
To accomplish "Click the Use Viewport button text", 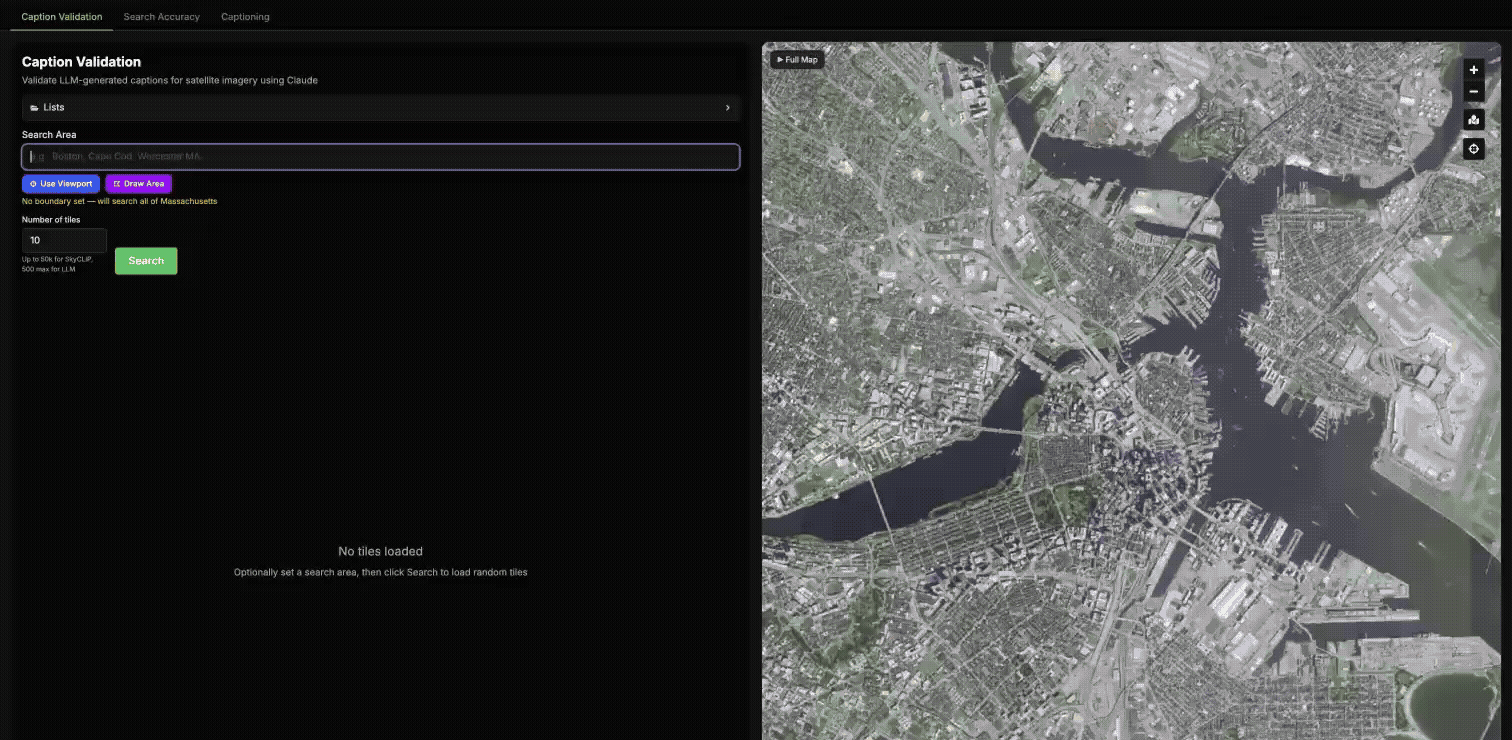I will point(66,184).
